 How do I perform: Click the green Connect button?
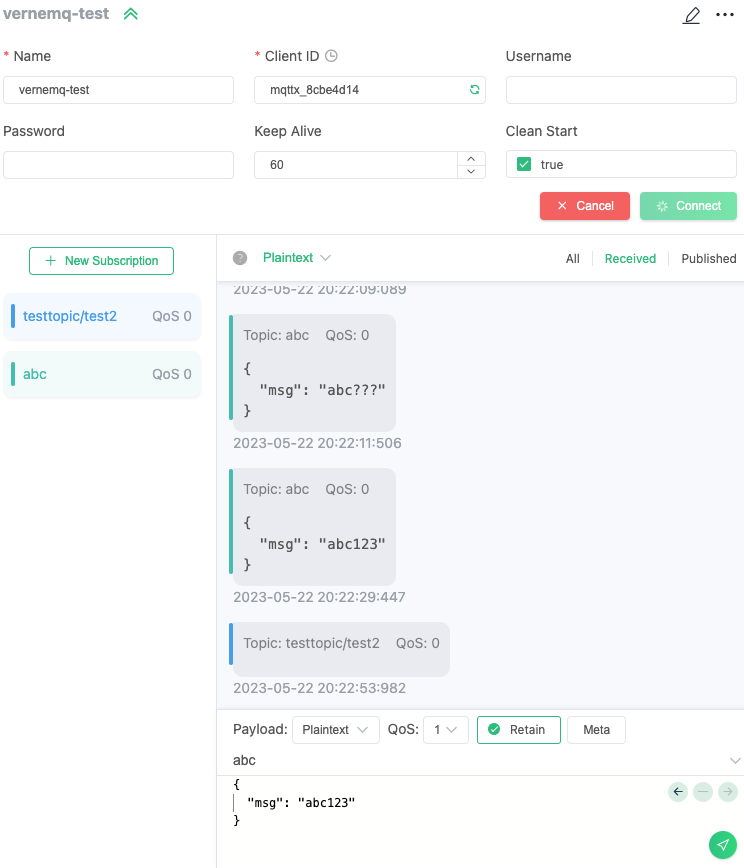coord(688,206)
